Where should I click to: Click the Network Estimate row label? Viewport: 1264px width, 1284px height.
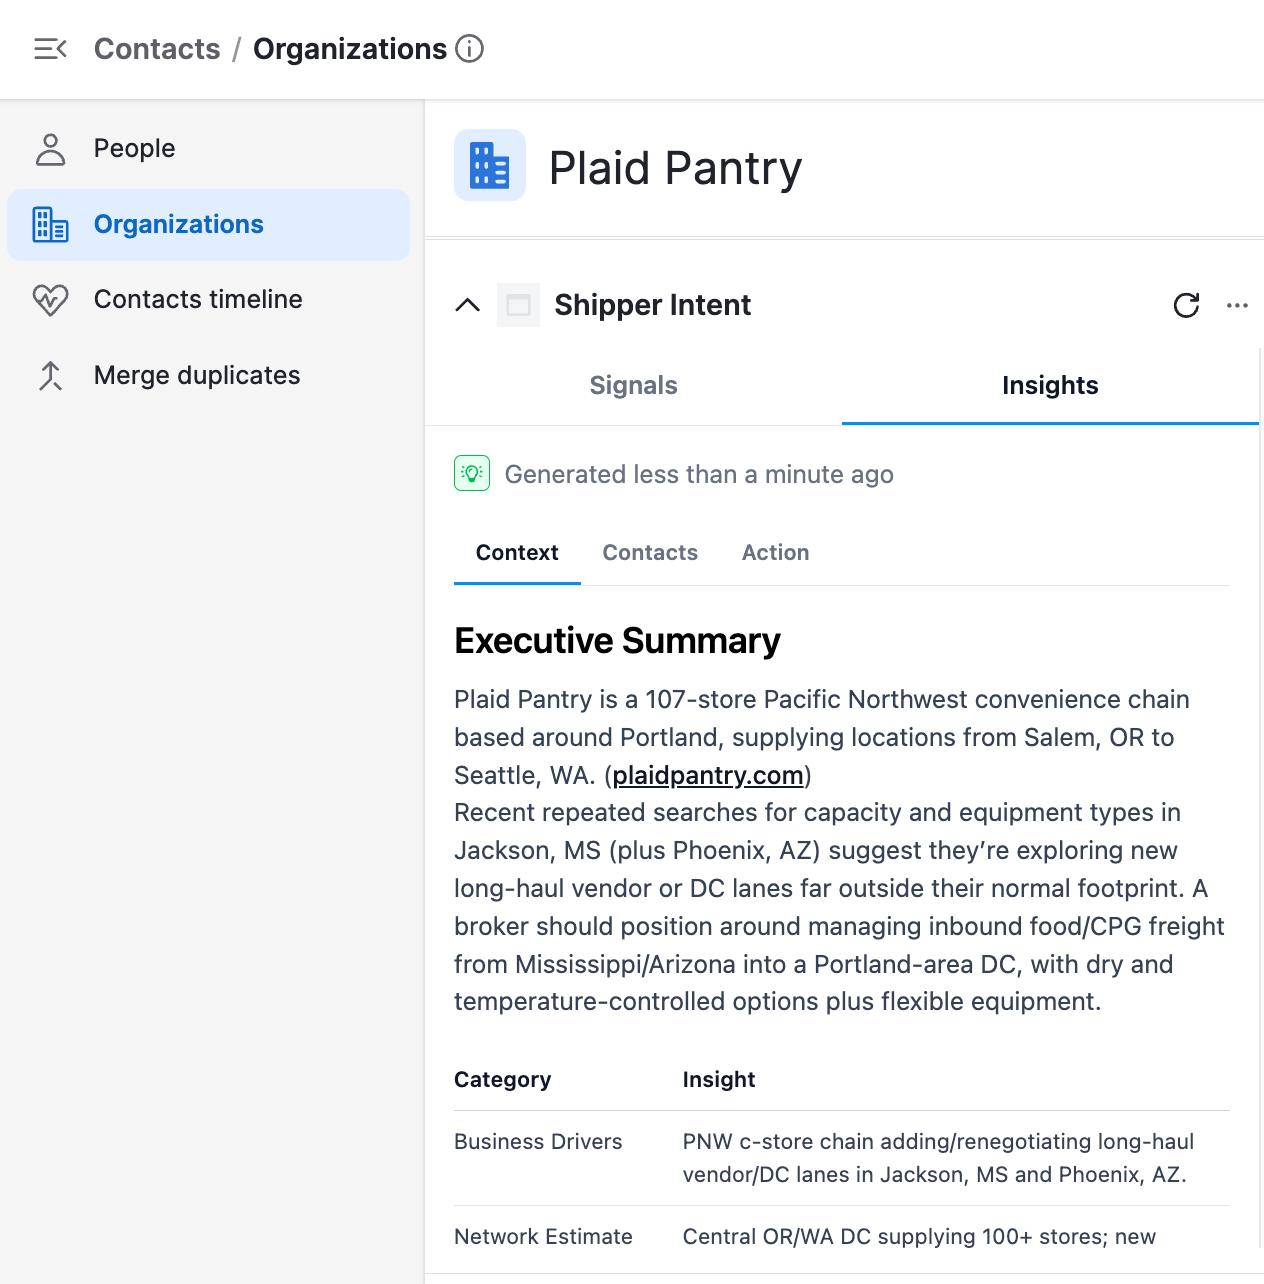point(543,1237)
